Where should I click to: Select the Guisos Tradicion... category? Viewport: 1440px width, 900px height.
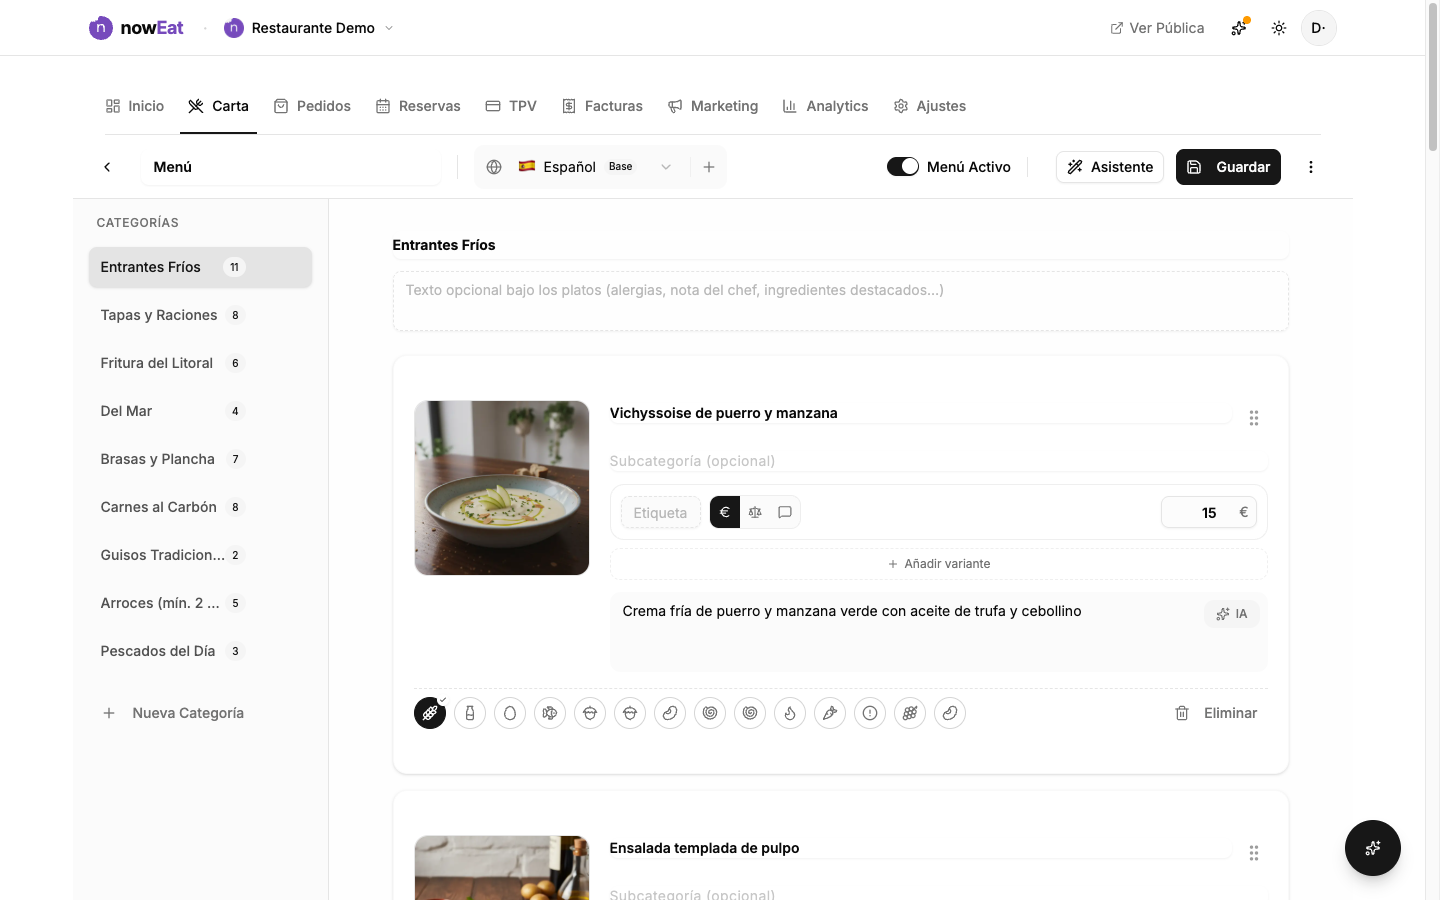tap(200, 555)
